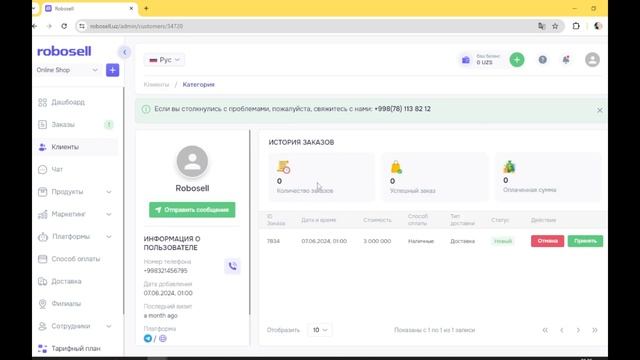Open the rows per page dropdown showing 10
Viewport: 640px width, 360px height.
point(320,330)
